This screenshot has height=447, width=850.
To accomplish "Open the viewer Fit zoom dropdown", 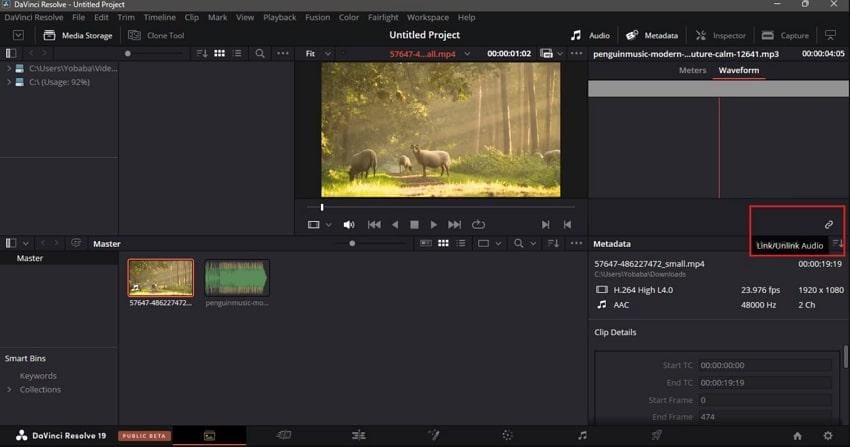I will click(318, 54).
